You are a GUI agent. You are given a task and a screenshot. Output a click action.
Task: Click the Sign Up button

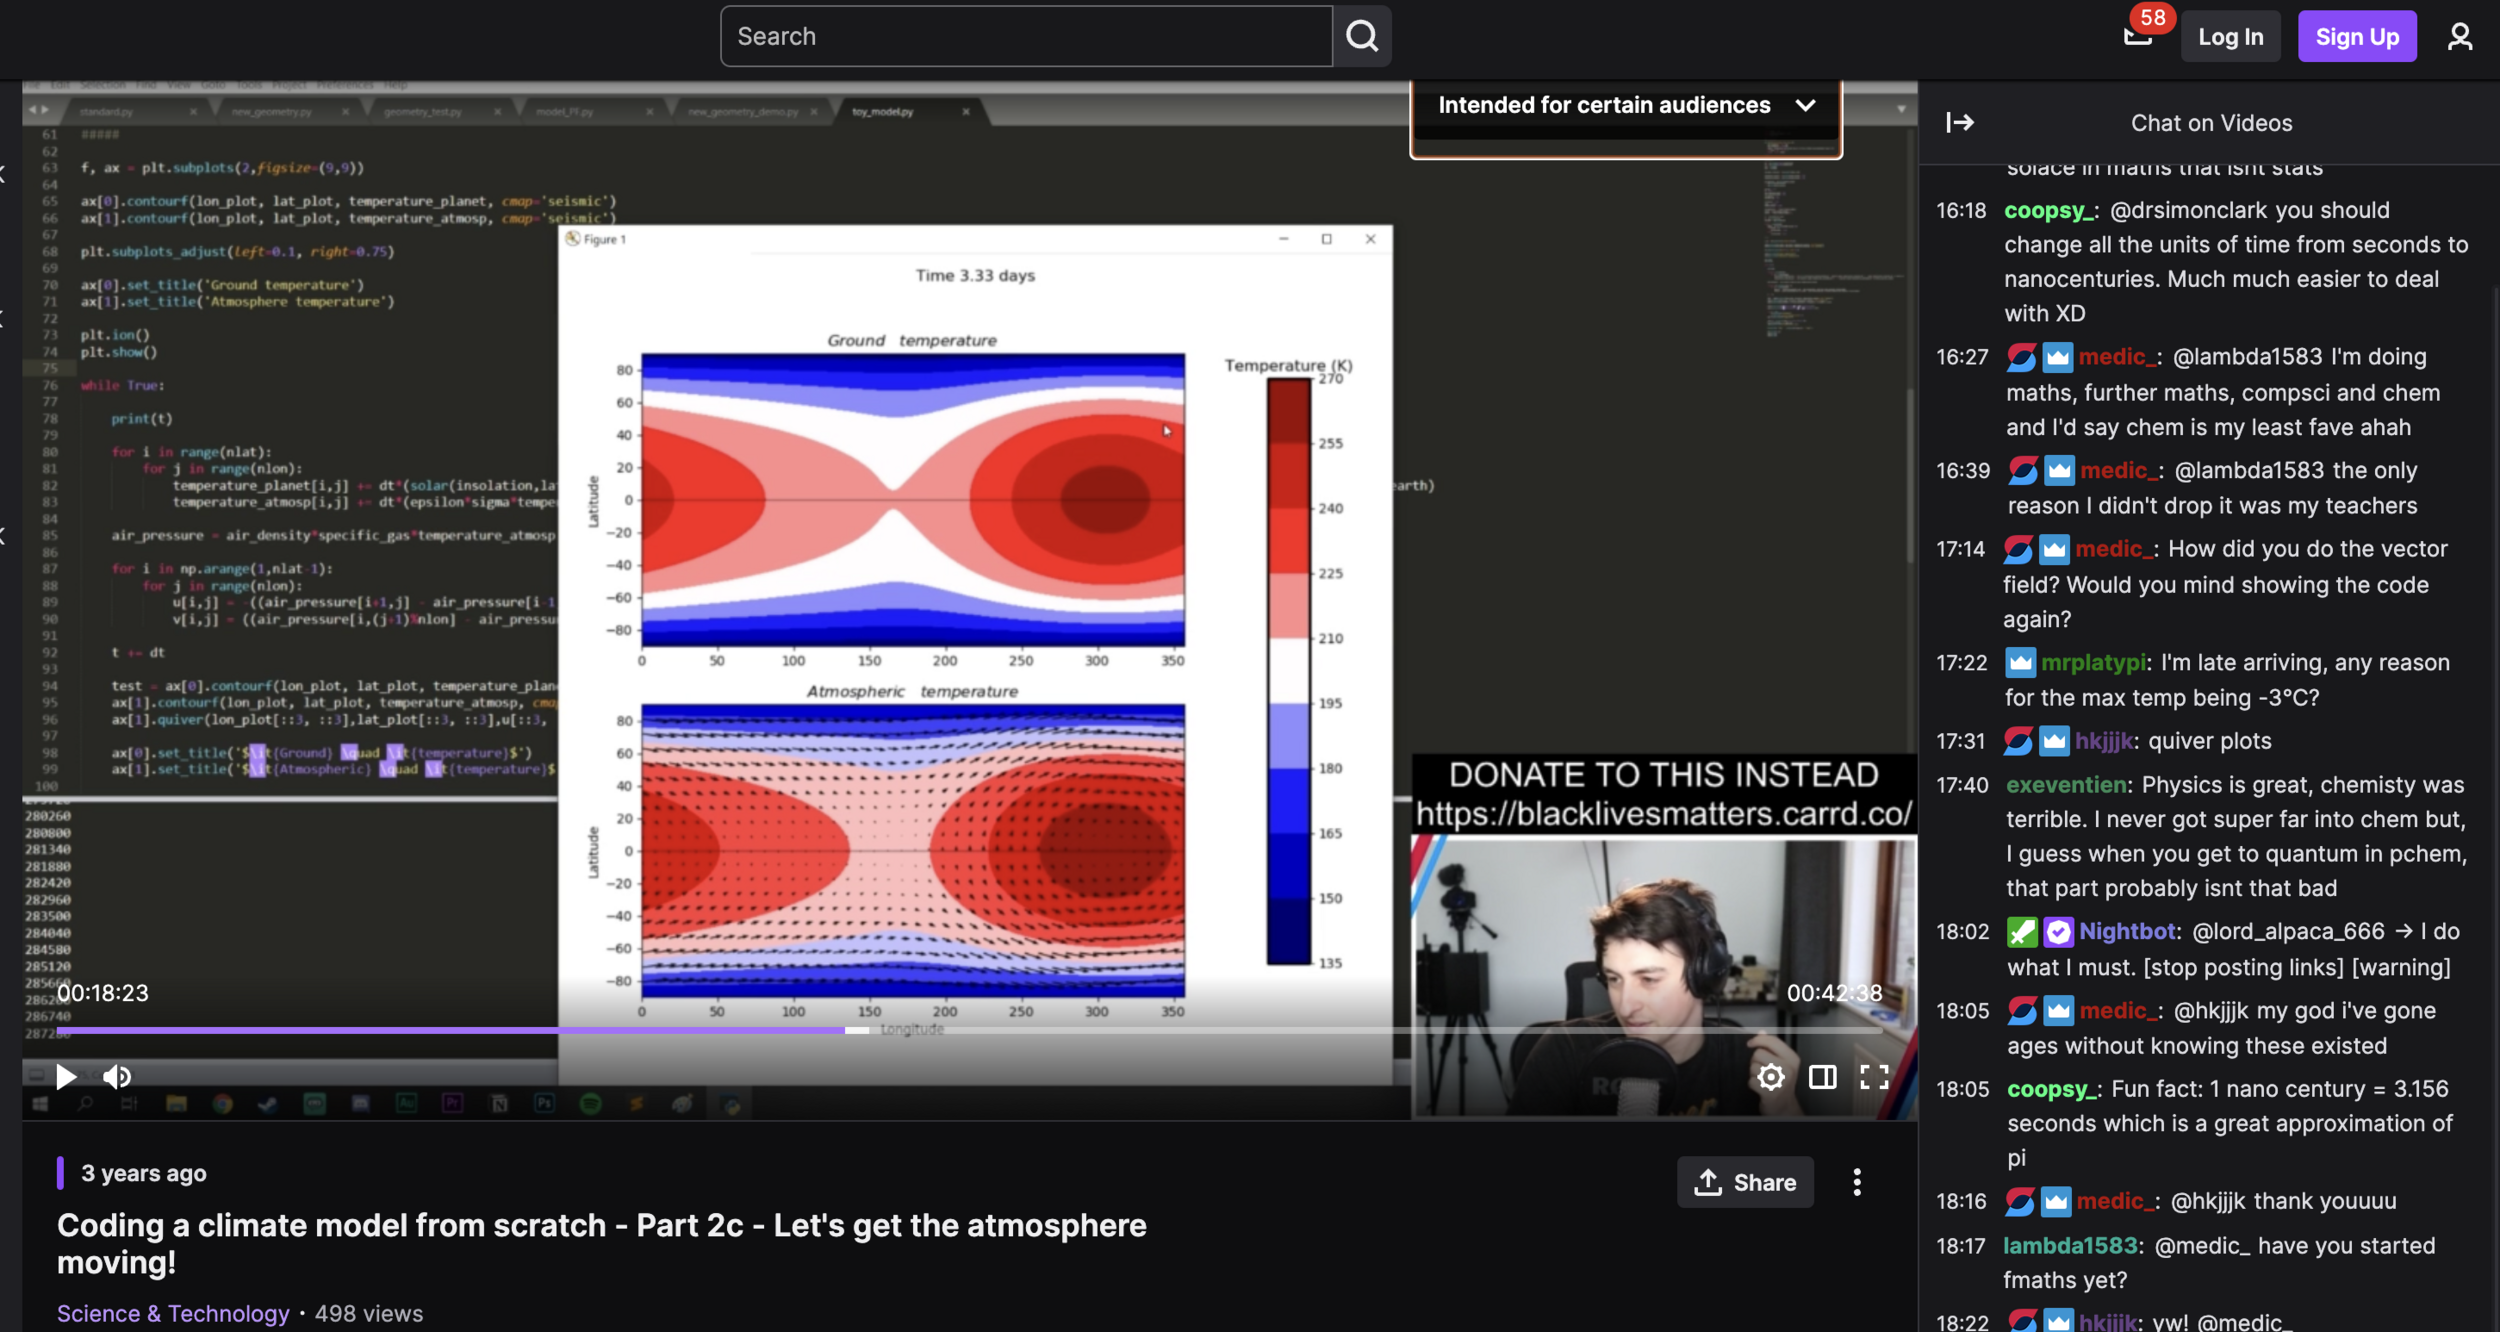pyautogui.click(x=2356, y=37)
